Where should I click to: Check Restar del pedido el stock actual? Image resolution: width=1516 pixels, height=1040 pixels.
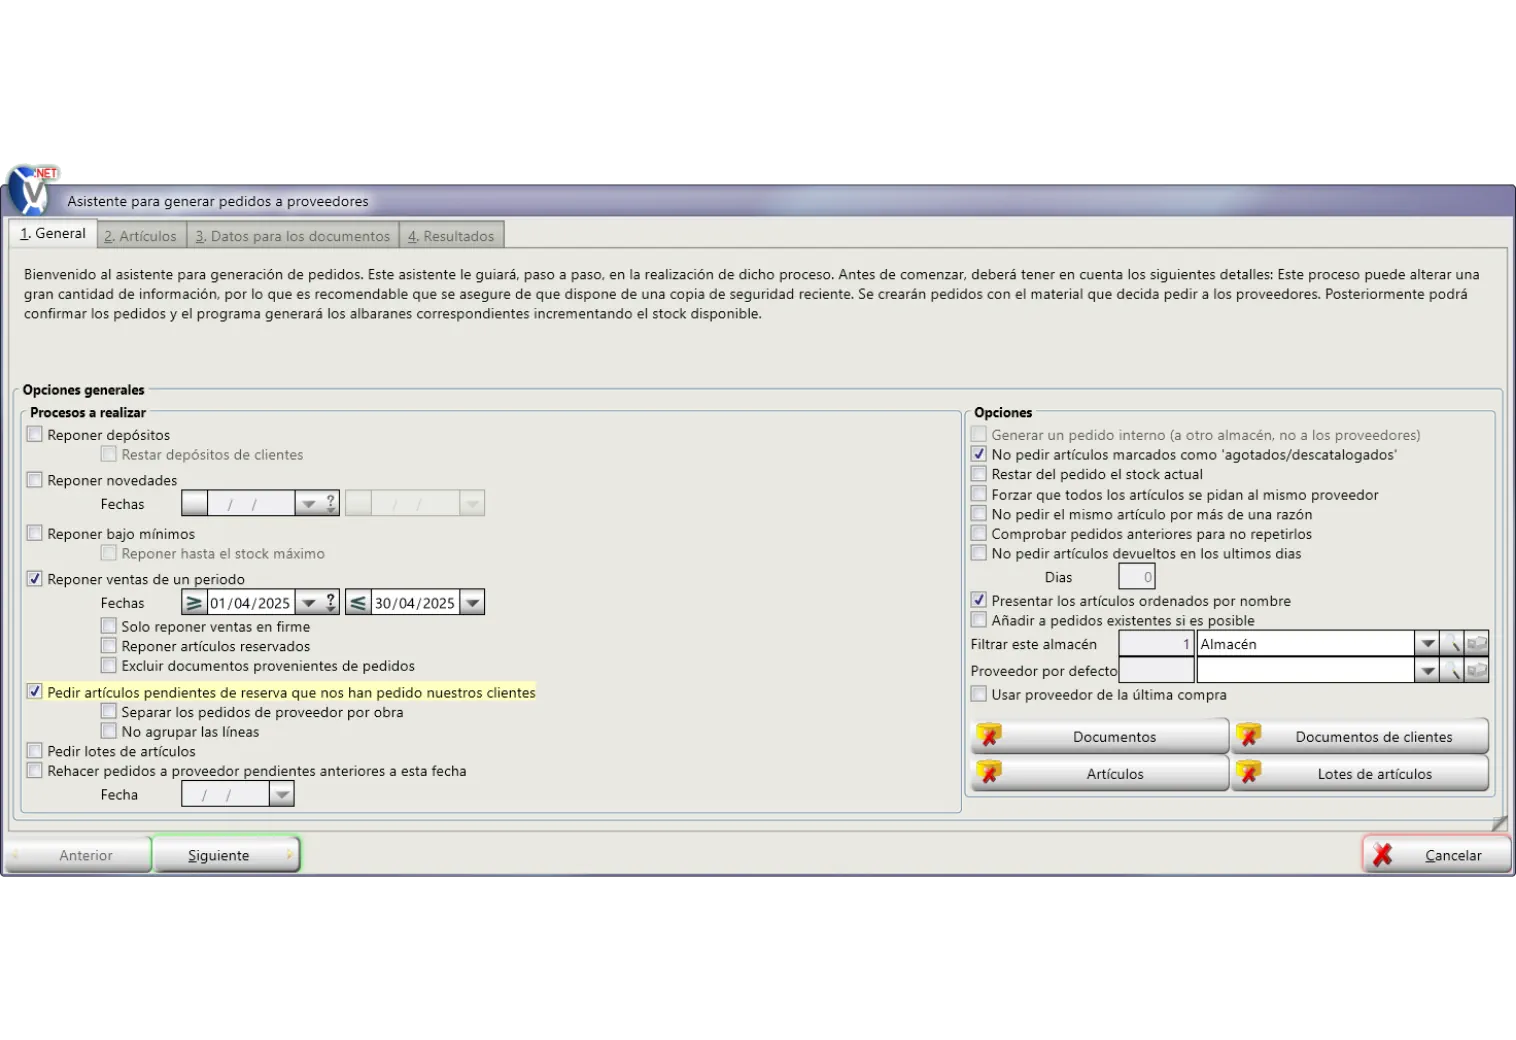(x=979, y=474)
